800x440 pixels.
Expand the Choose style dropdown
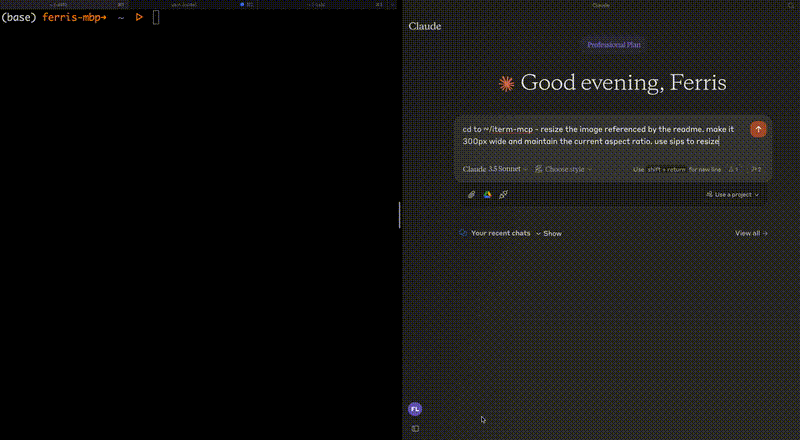564,169
